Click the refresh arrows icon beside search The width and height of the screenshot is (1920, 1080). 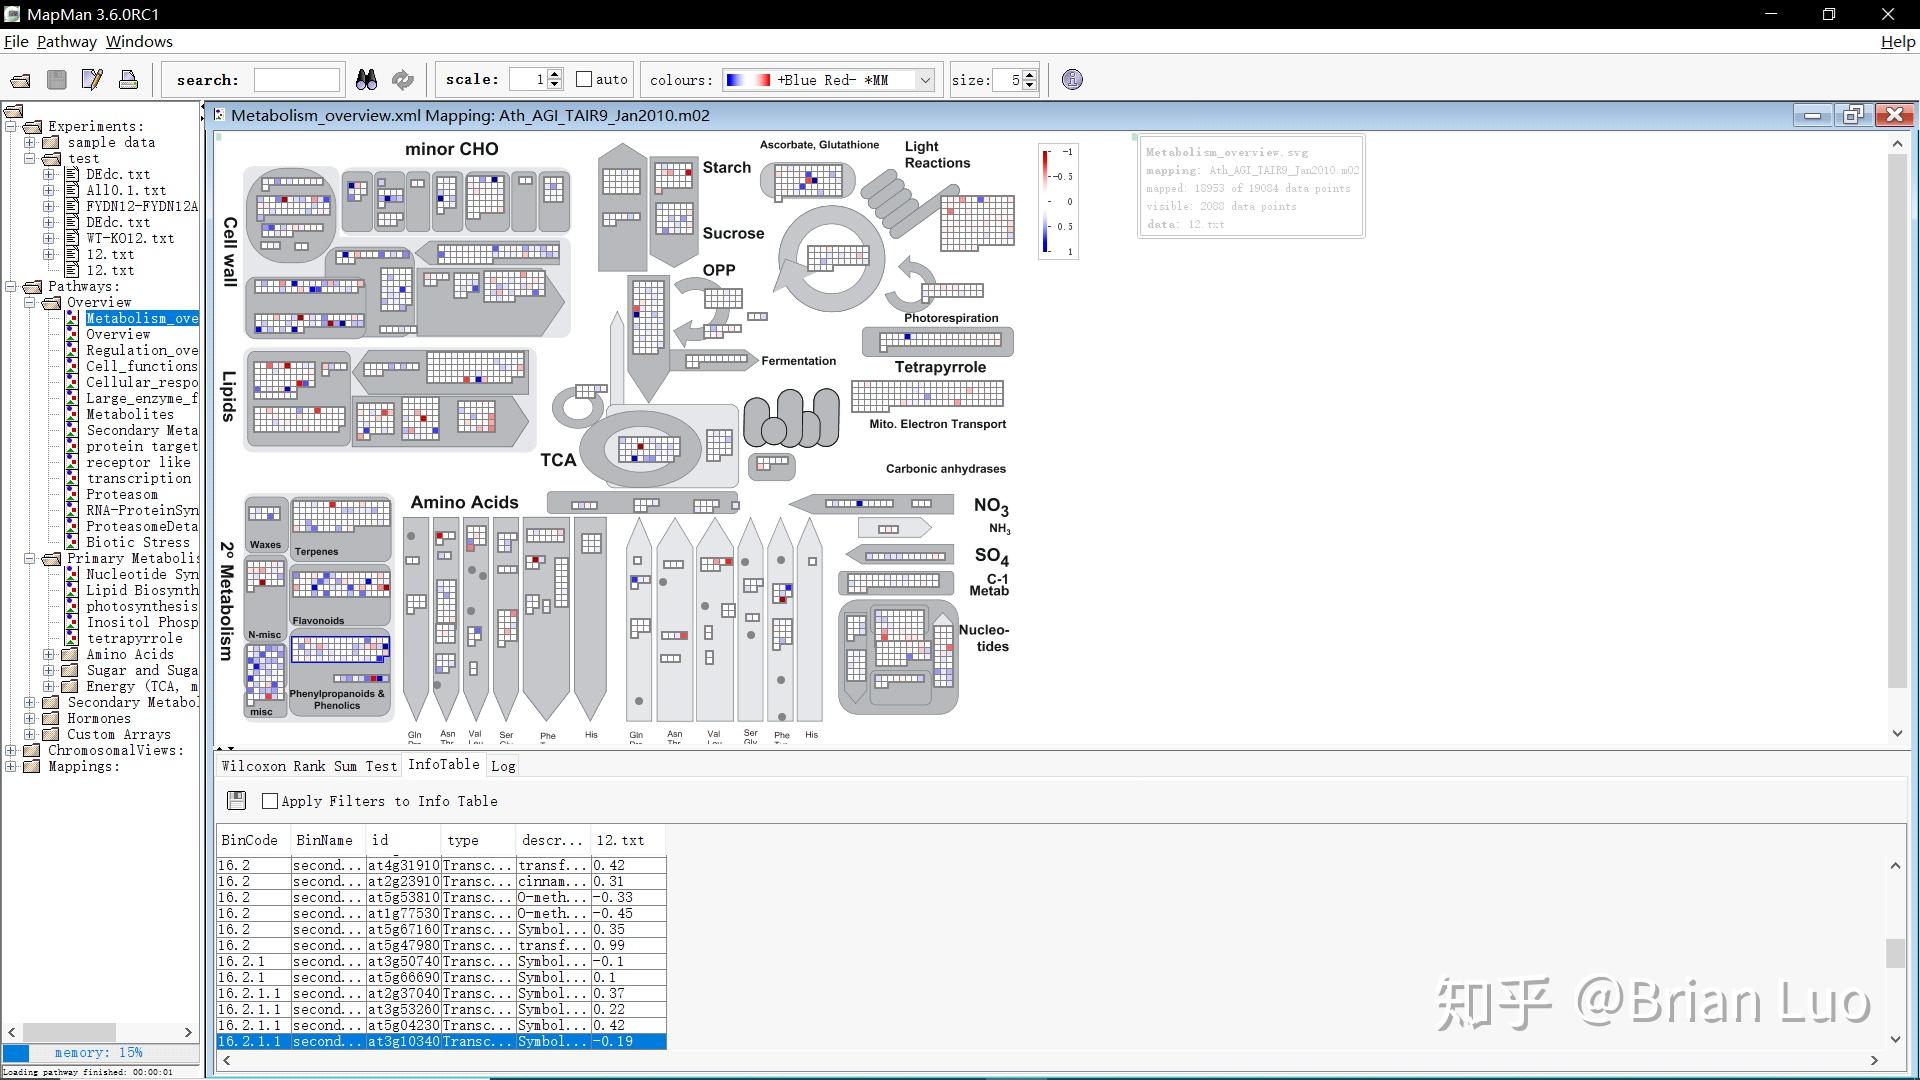pos(402,80)
